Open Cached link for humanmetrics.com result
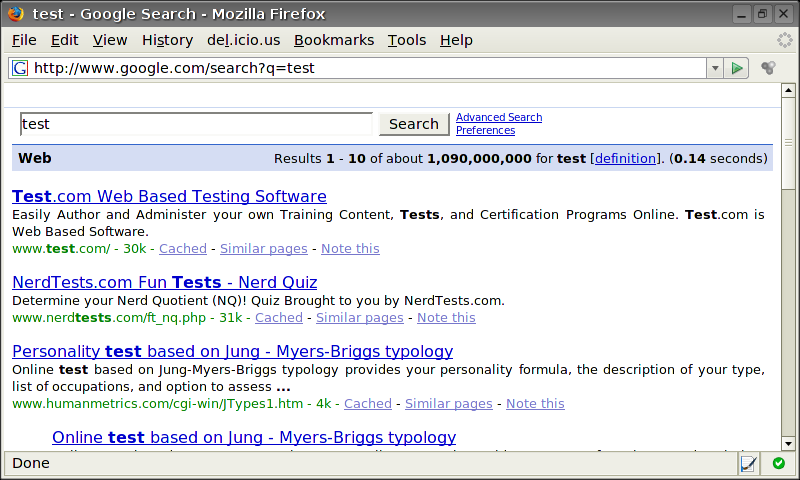The image size is (800, 480). 367,403
